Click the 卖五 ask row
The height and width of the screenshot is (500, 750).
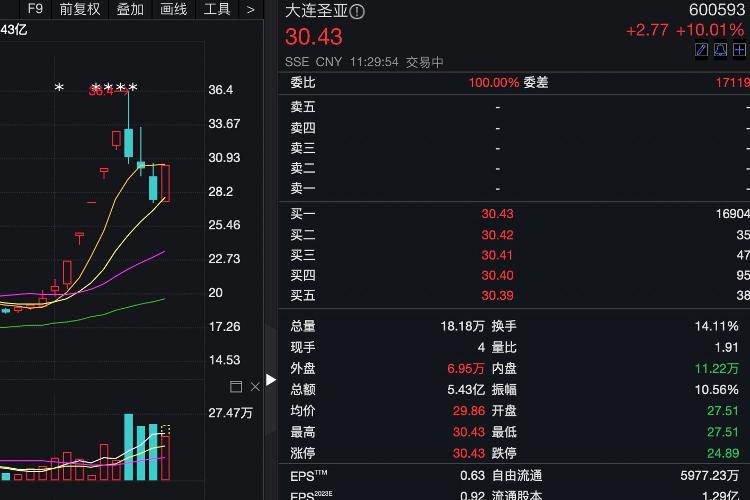514,107
